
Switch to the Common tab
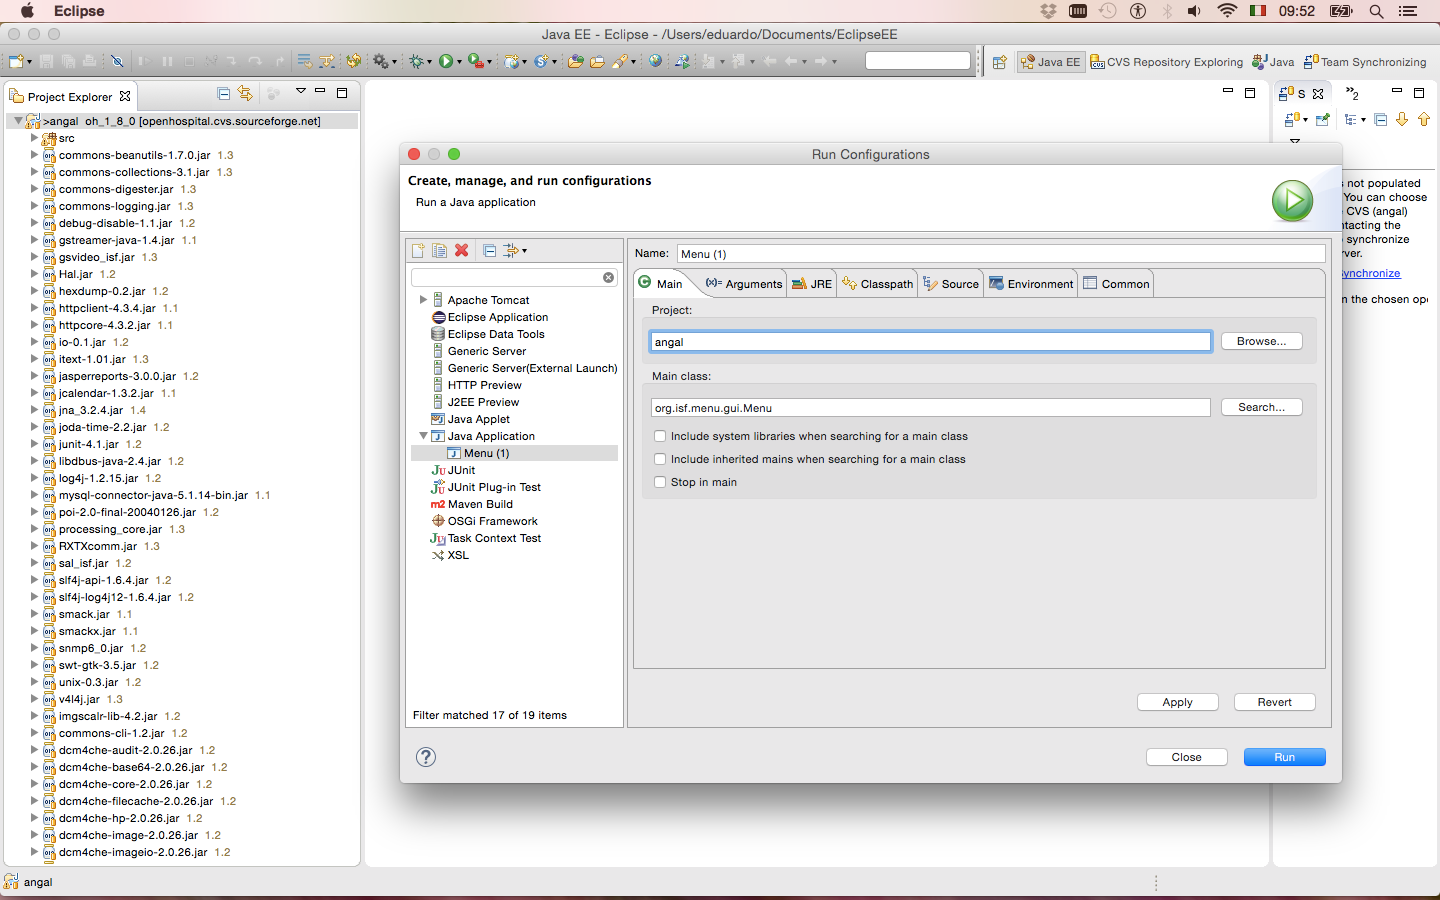1116,284
